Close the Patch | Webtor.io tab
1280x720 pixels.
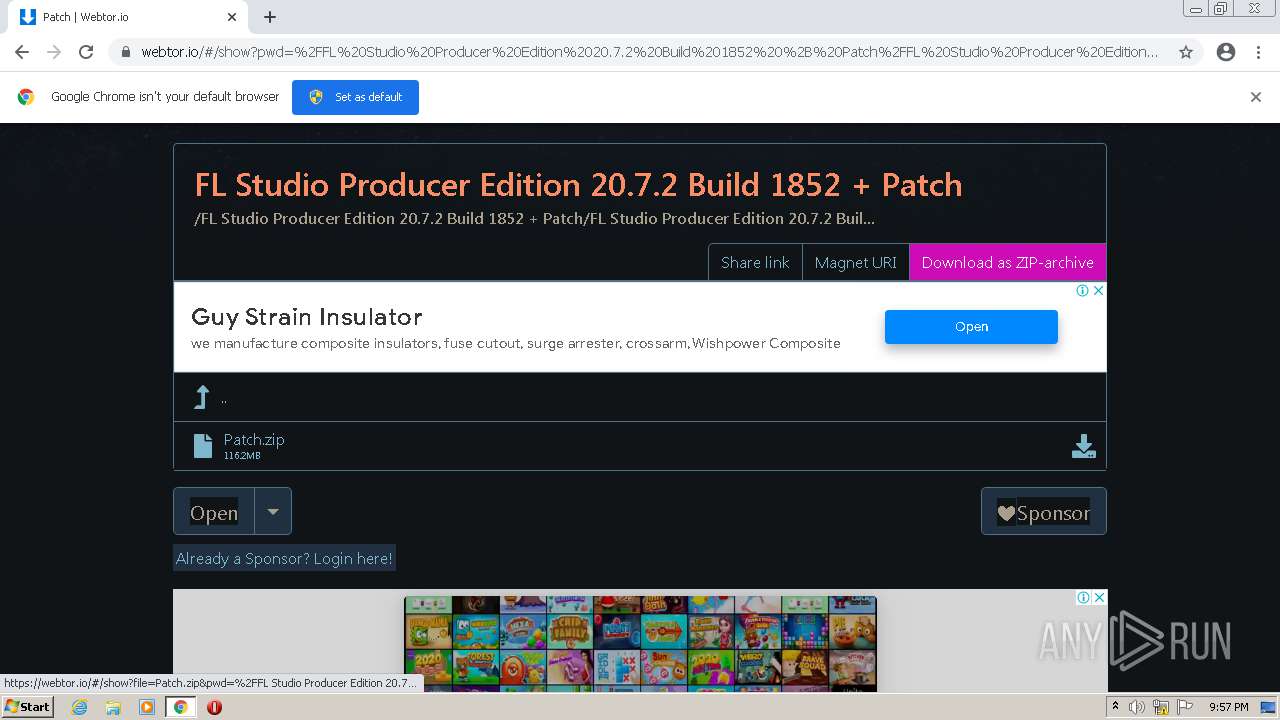point(232,17)
